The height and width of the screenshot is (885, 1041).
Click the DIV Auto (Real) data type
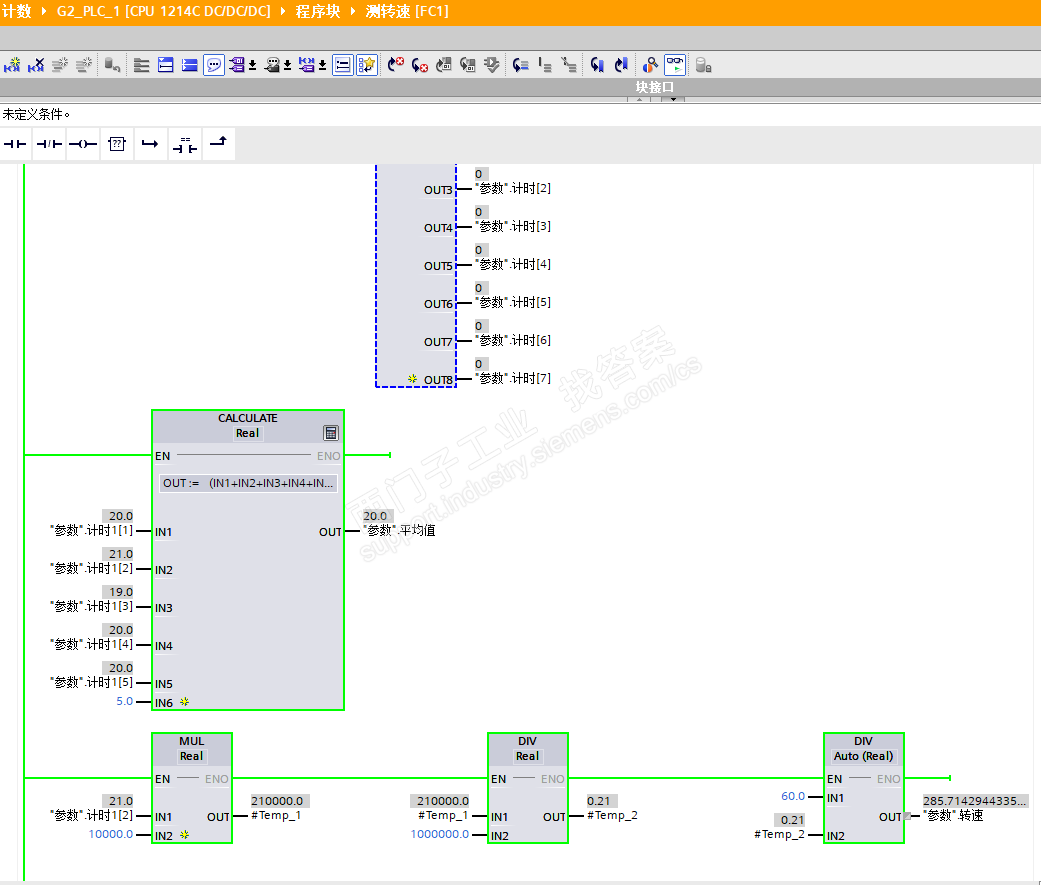pos(863,756)
